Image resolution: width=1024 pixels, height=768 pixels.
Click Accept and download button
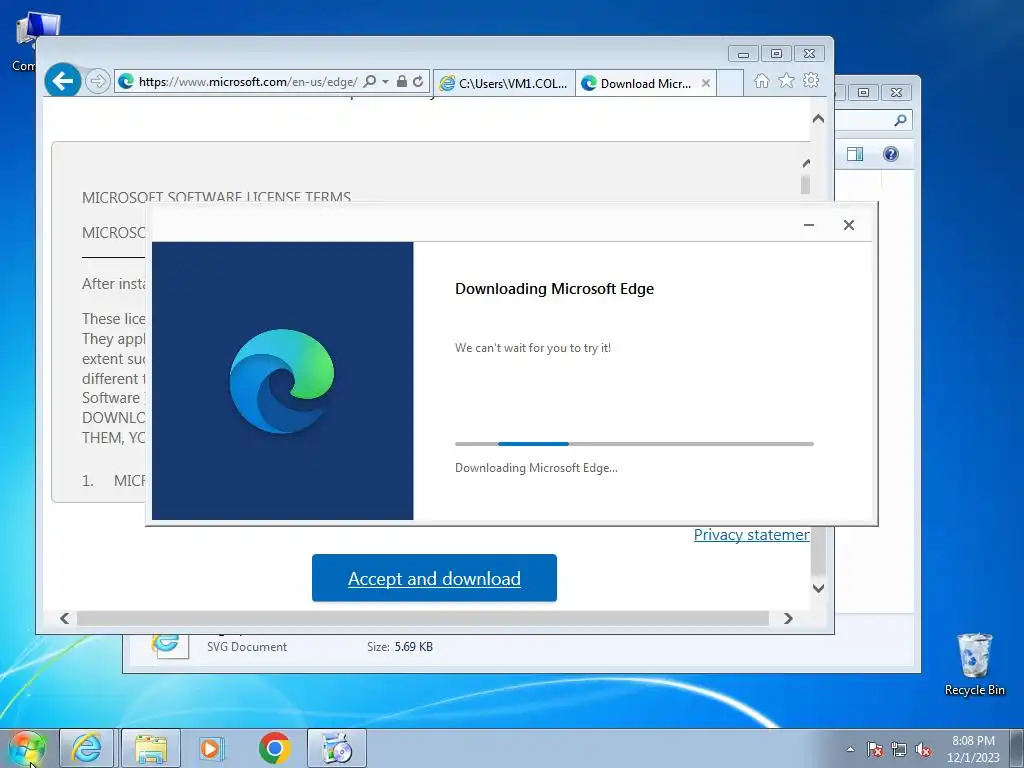[434, 578]
